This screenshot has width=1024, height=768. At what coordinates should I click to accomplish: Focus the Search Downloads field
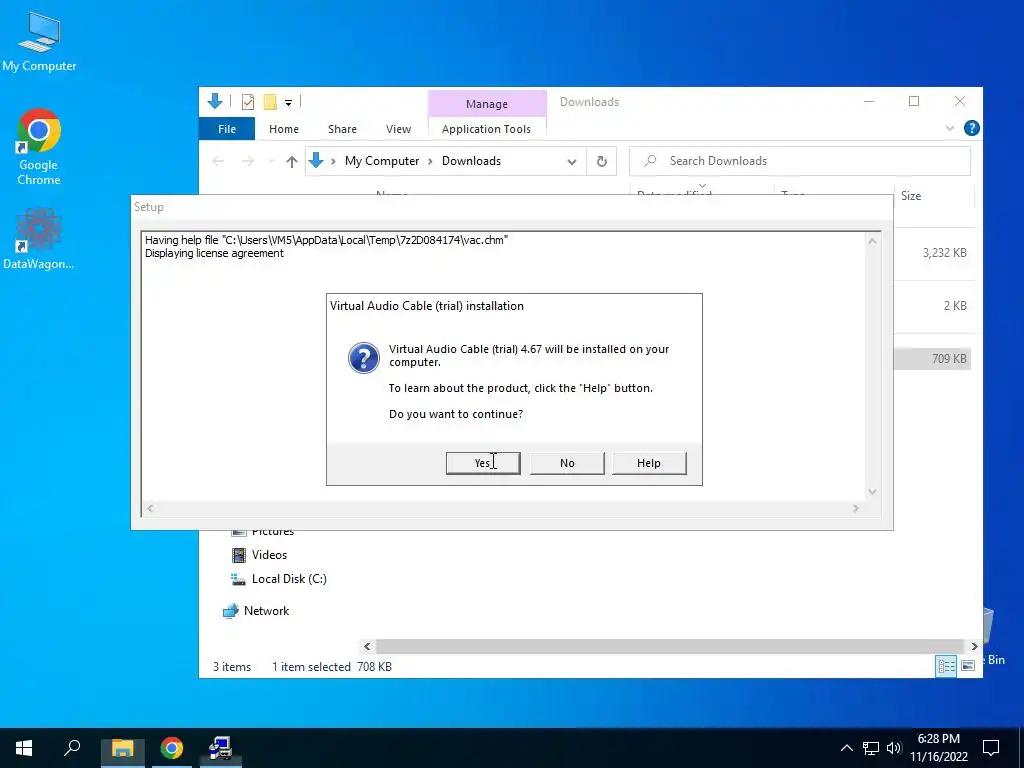[799, 161]
